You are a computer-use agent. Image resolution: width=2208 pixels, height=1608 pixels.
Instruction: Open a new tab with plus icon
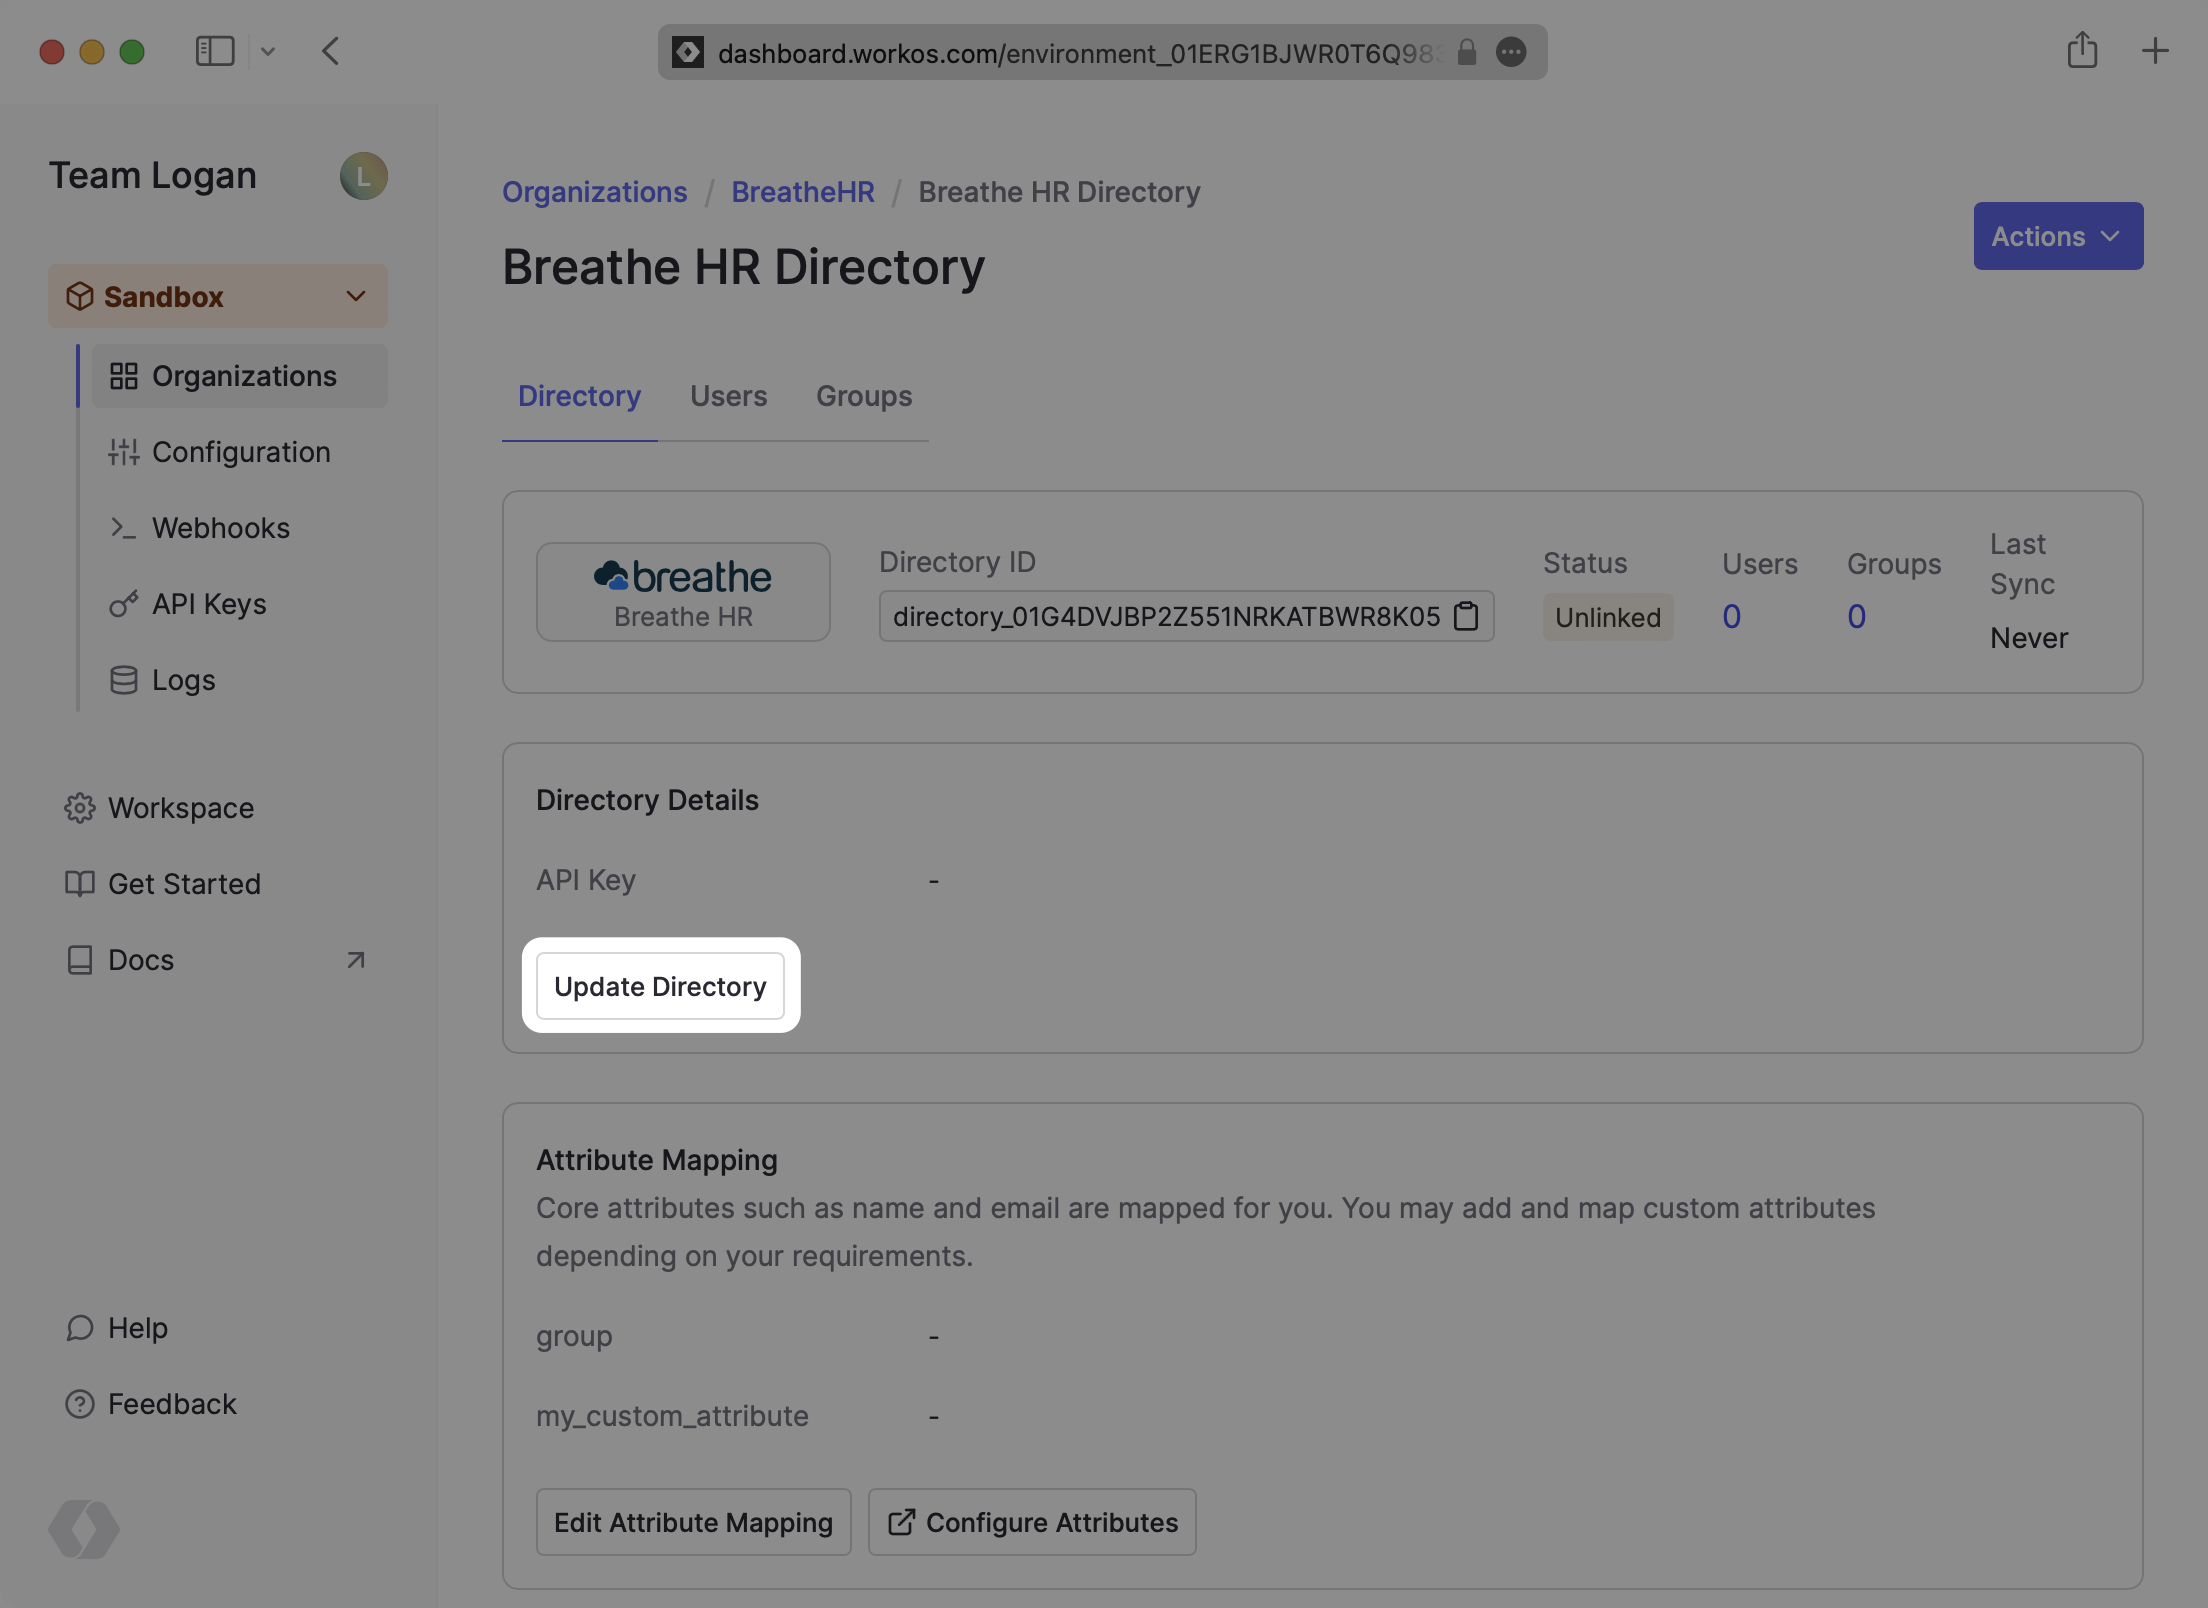(x=2155, y=51)
